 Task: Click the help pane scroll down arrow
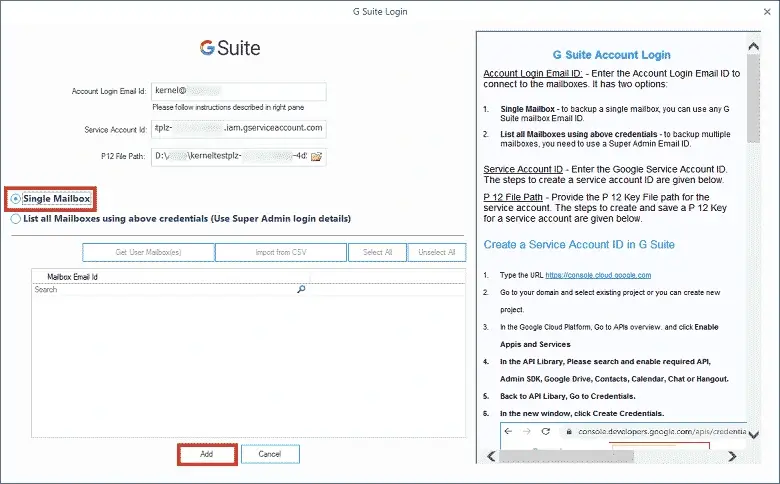tap(754, 435)
